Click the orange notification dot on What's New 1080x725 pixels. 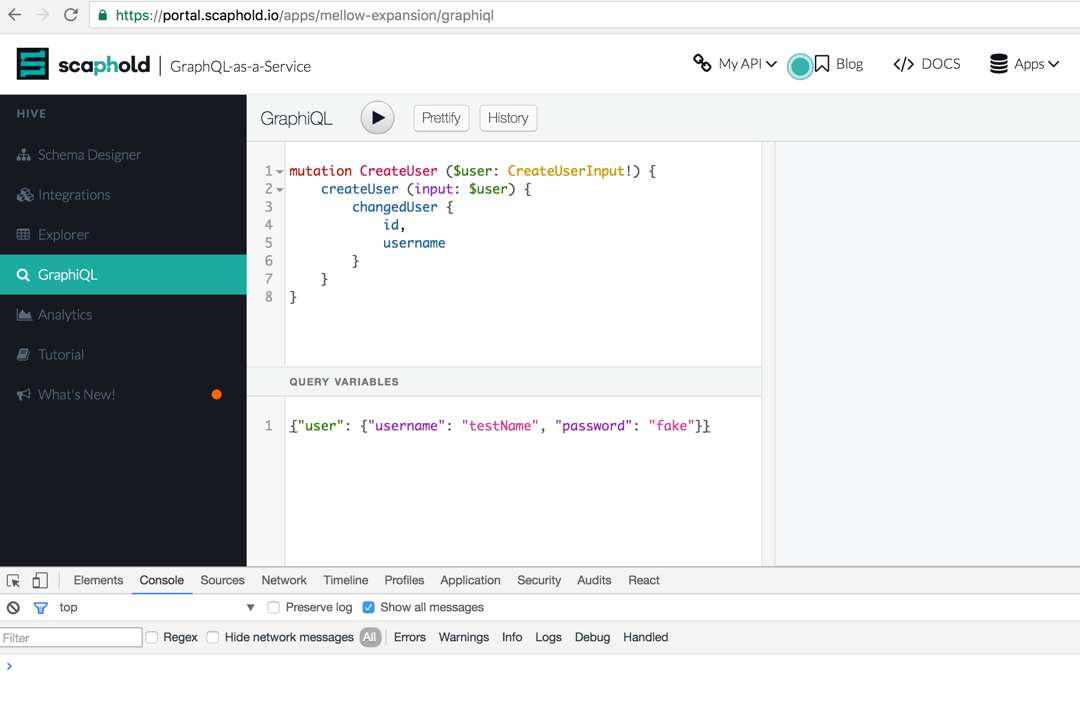coord(216,395)
